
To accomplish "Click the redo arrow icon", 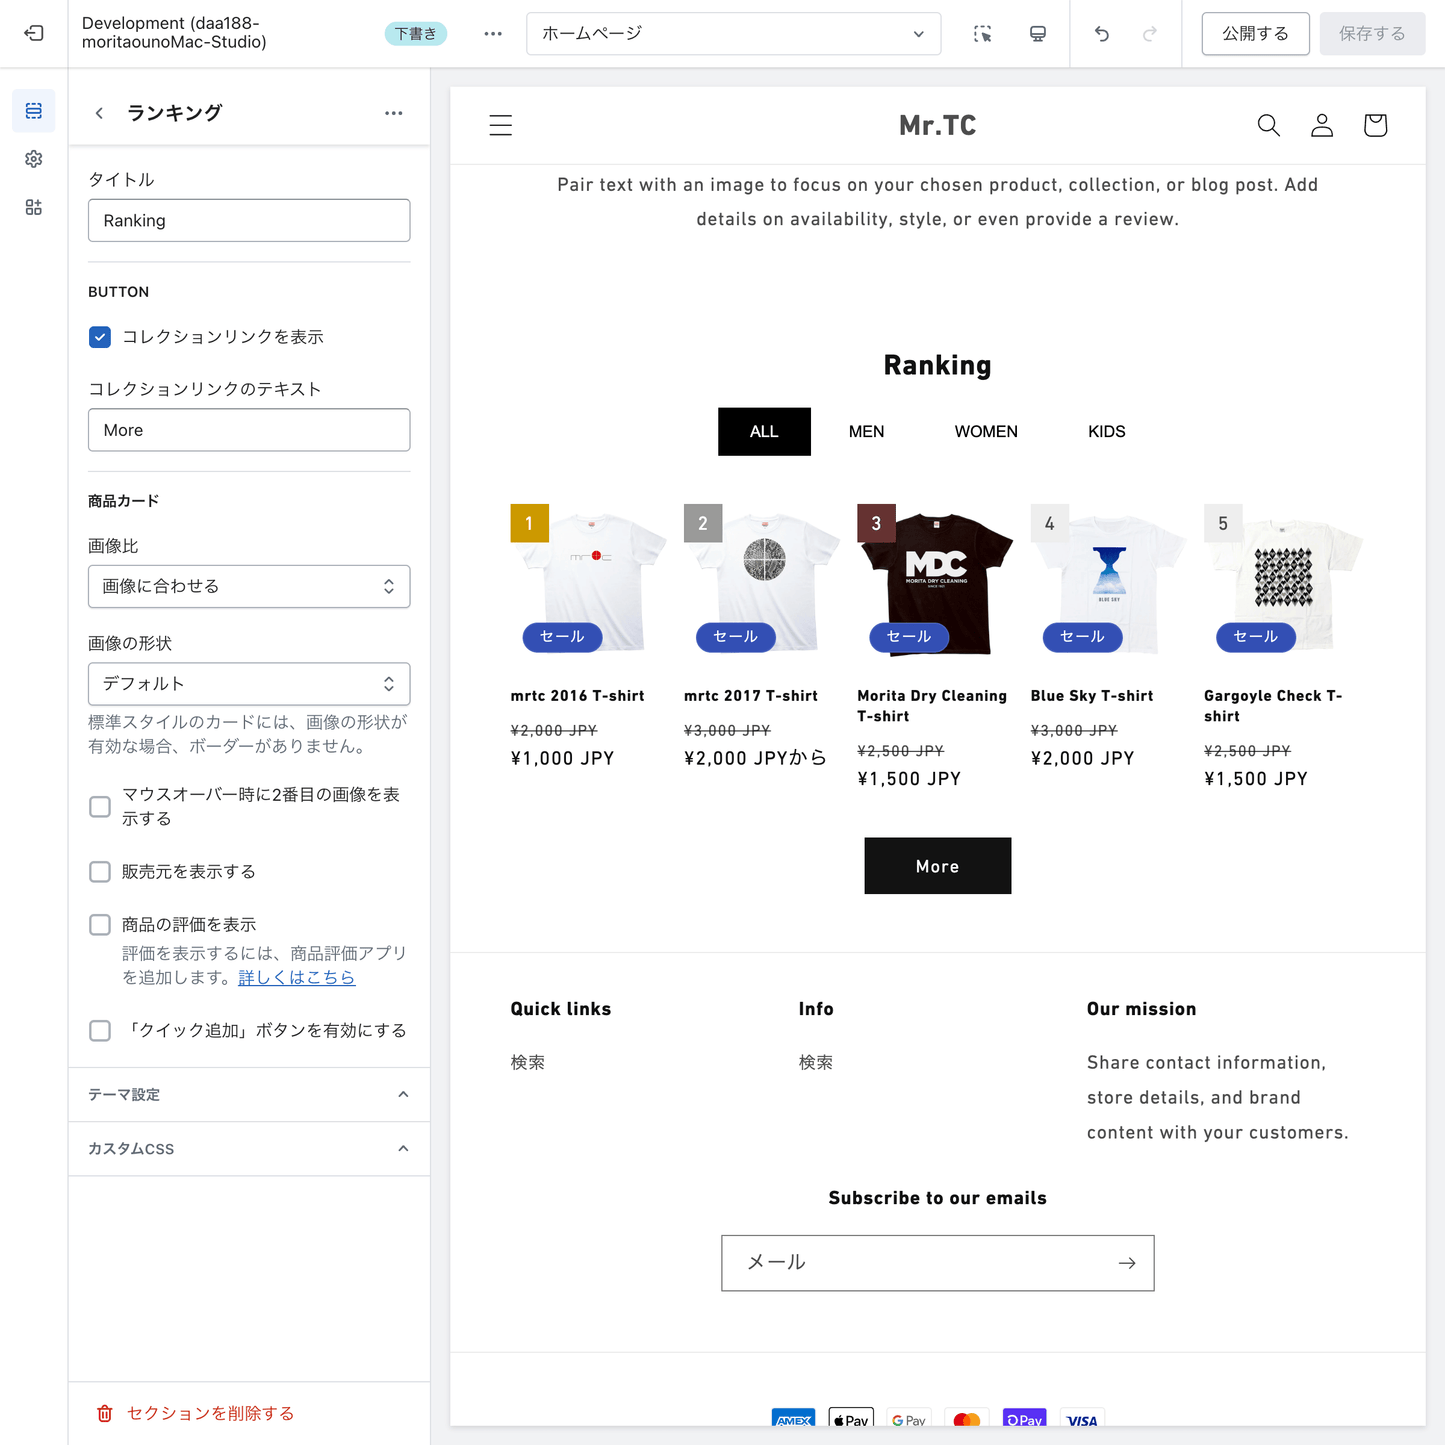I will point(1149,33).
